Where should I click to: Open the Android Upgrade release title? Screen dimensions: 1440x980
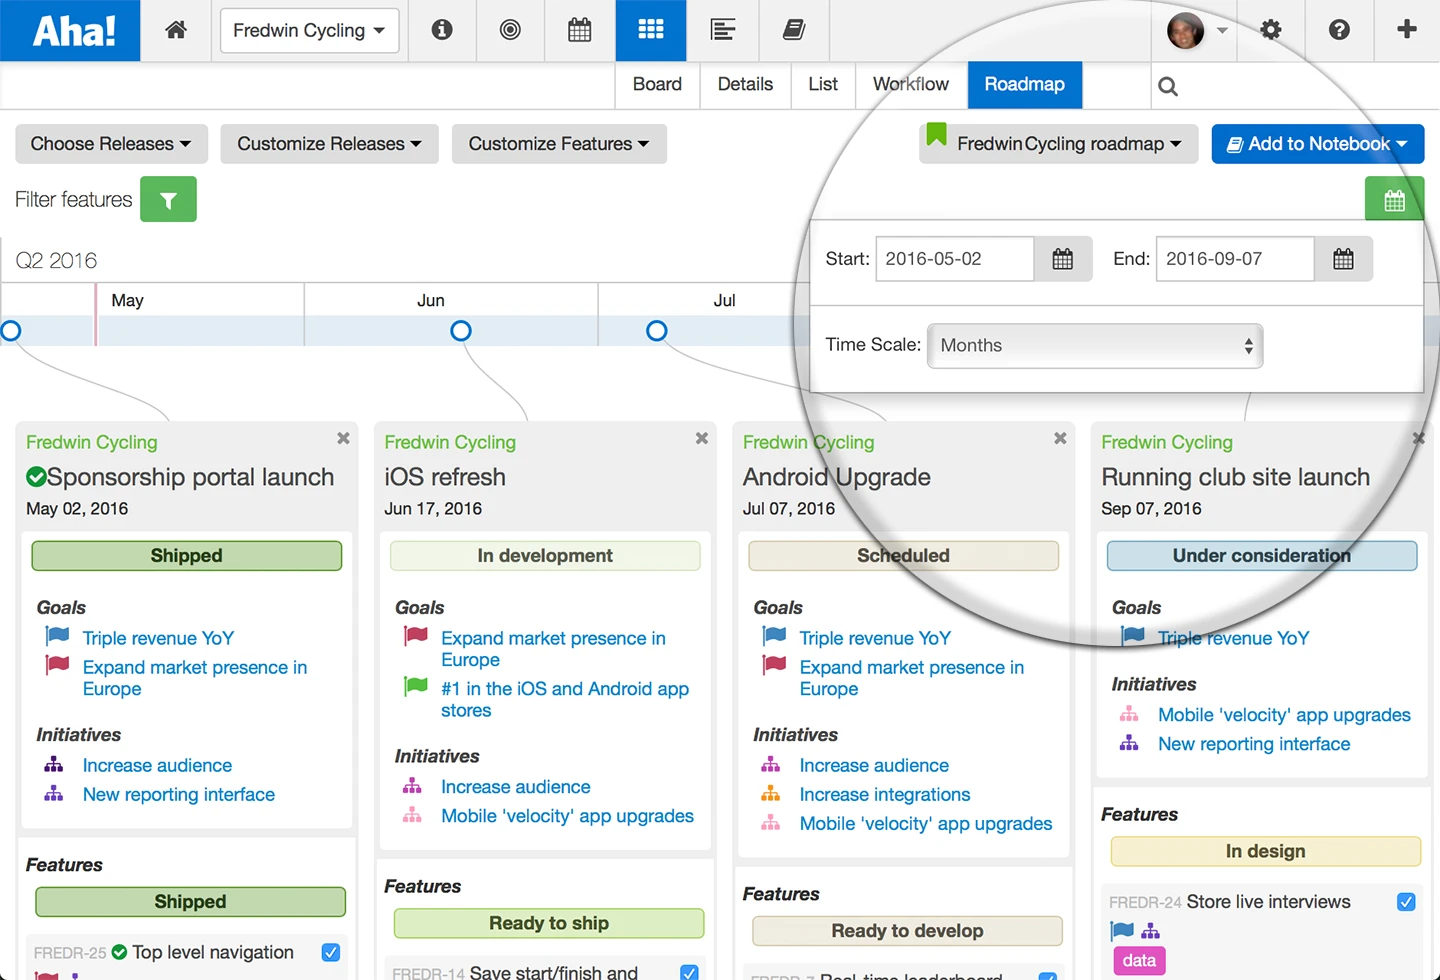coord(837,477)
